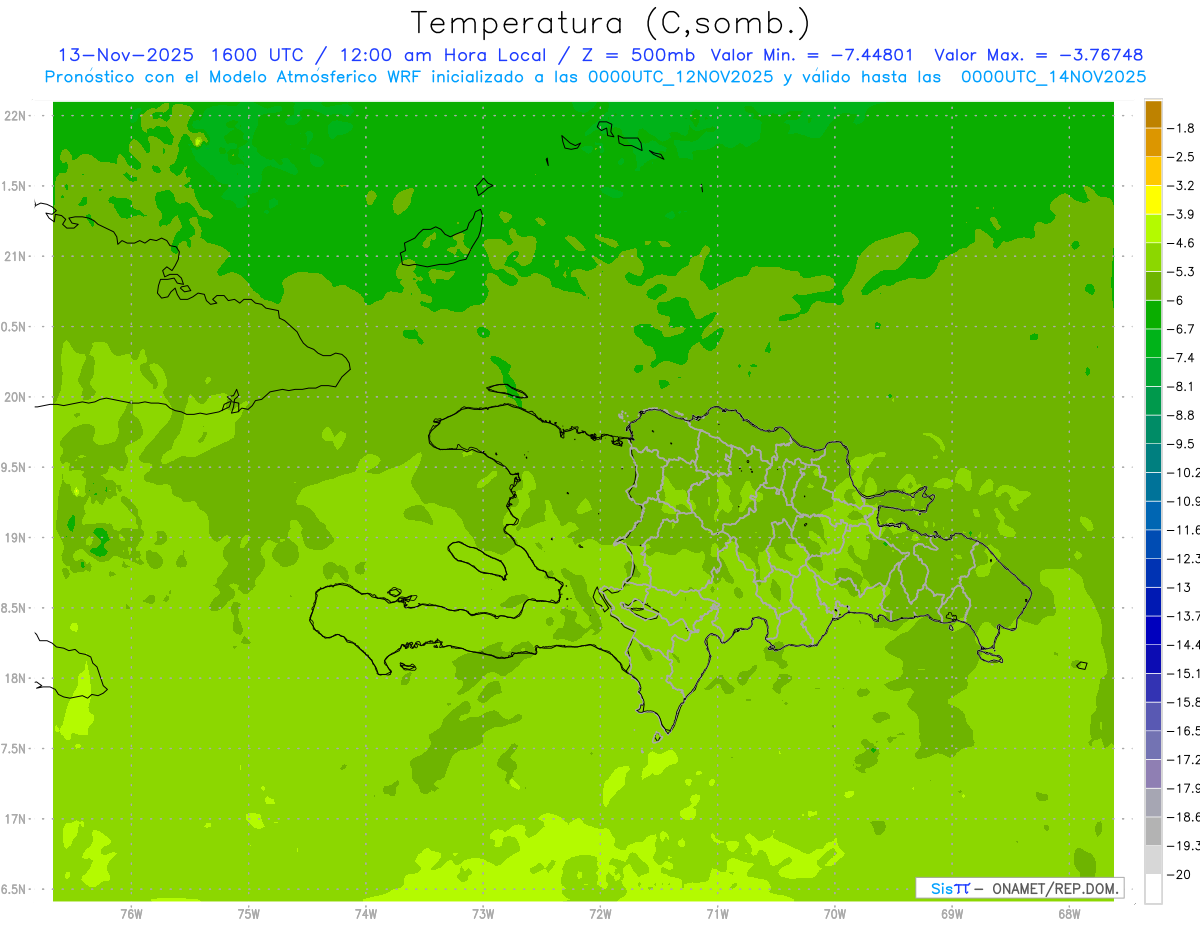
Task: Click the '-16.5' legend value
Action: click(1184, 731)
